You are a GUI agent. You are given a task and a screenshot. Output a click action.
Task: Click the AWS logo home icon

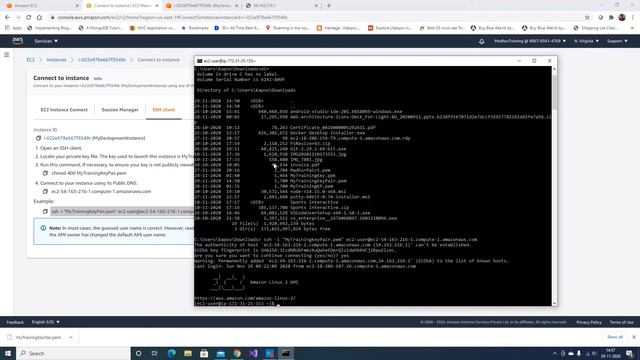[x=18, y=40]
